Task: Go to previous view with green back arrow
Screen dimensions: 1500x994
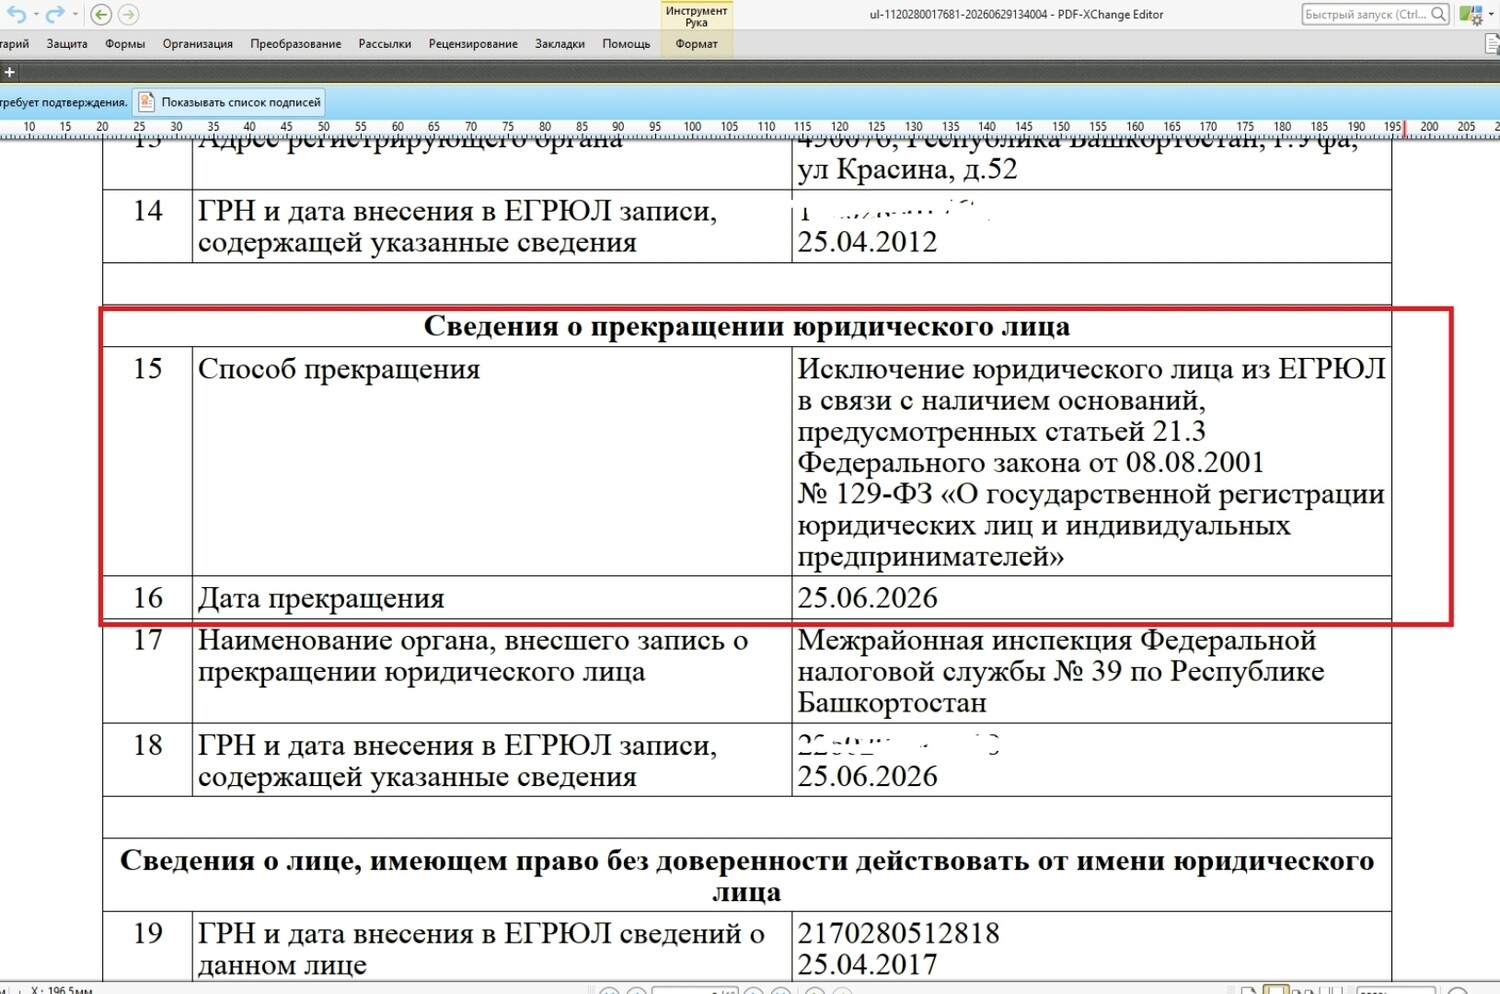Action: click(101, 14)
